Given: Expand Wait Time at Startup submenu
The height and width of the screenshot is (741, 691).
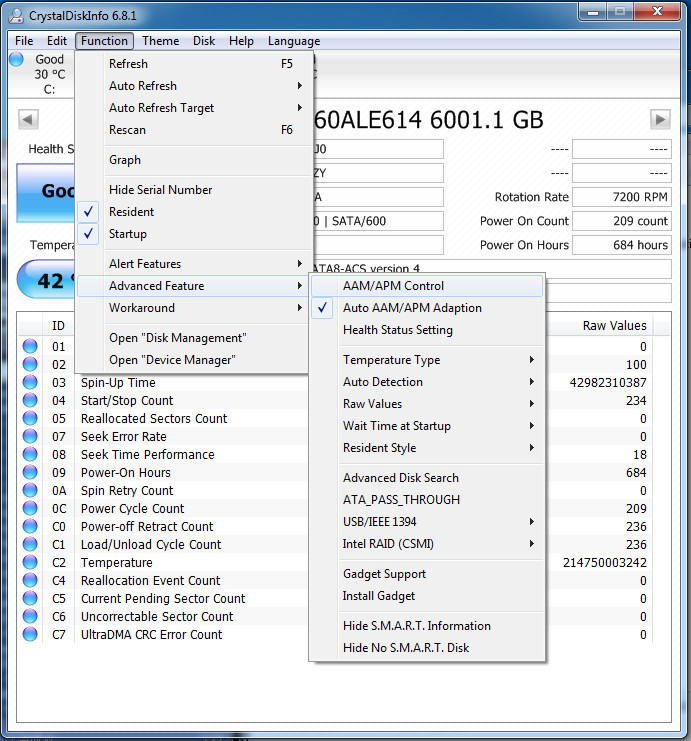Looking at the screenshot, I should tap(427, 426).
